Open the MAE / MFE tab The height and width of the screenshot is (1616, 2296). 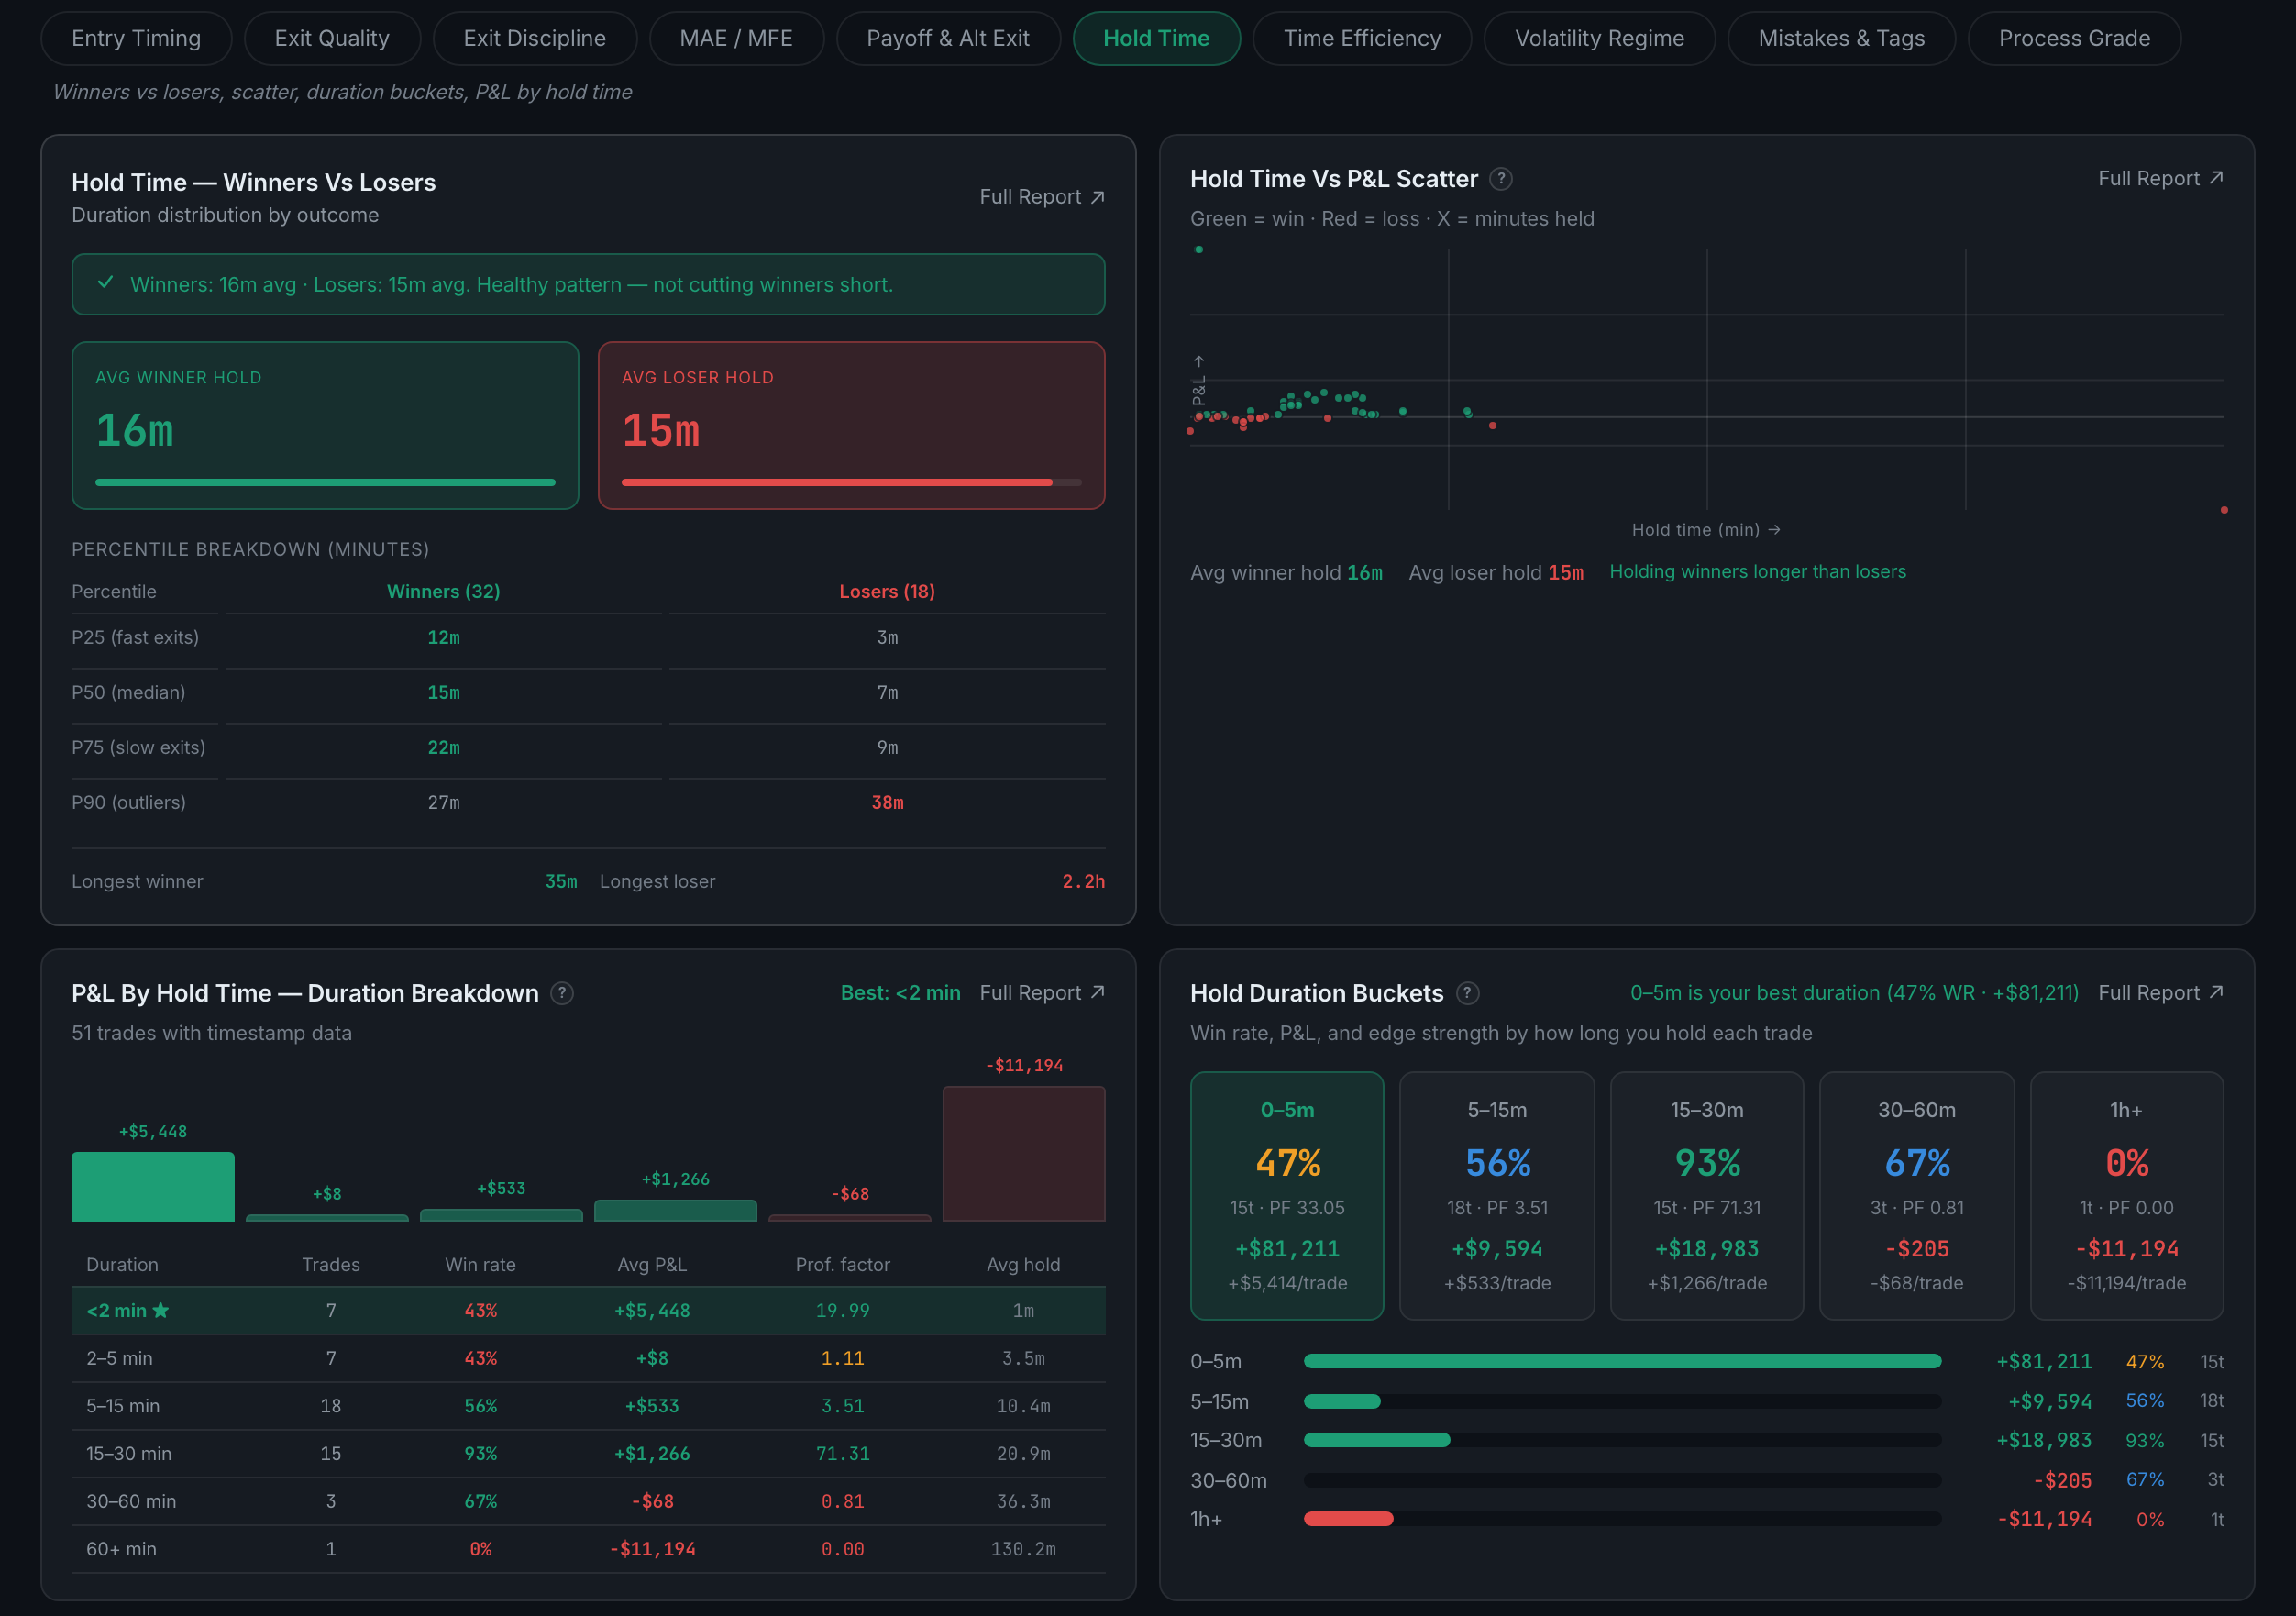[x=736, y=38]
